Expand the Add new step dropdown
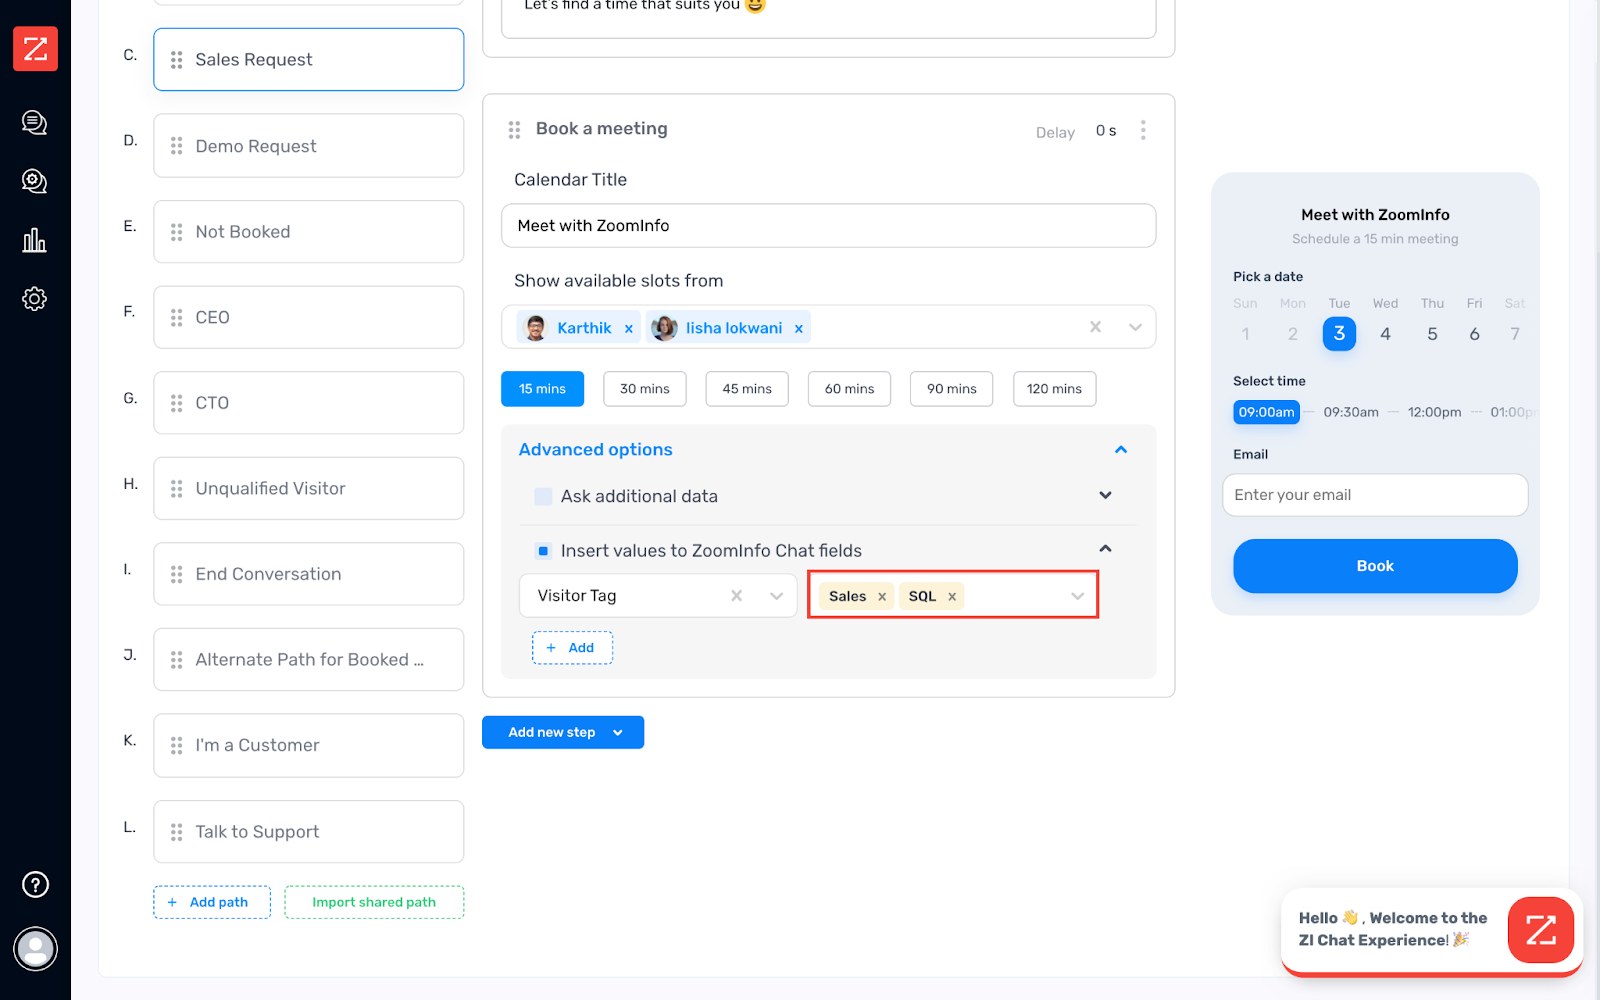Image resolution: width=1600 pixels, height=1000 pixels. tap(618, 733)
